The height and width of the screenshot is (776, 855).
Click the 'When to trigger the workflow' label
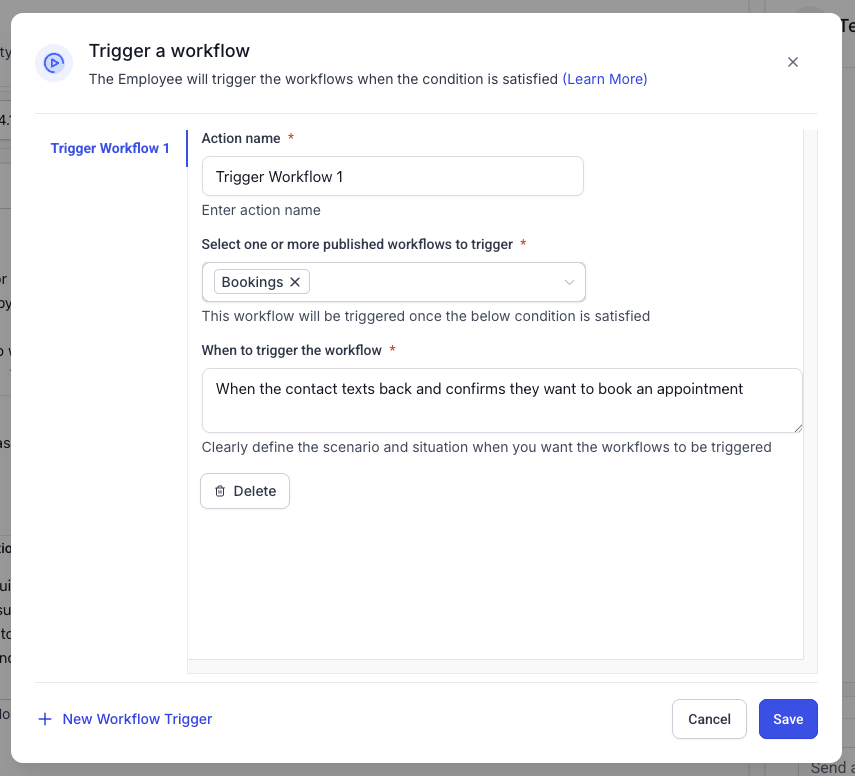291,350
